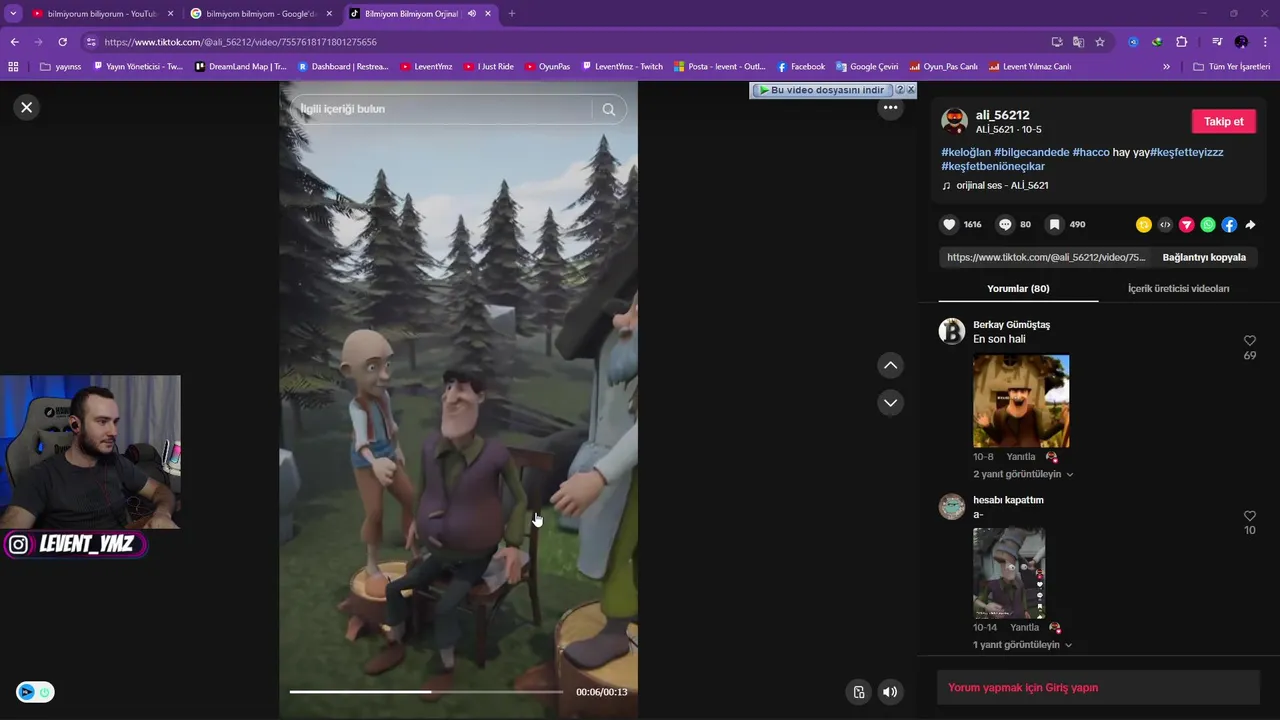
Task: Open the tab search dropdown
Action: (x=12, y=14)
